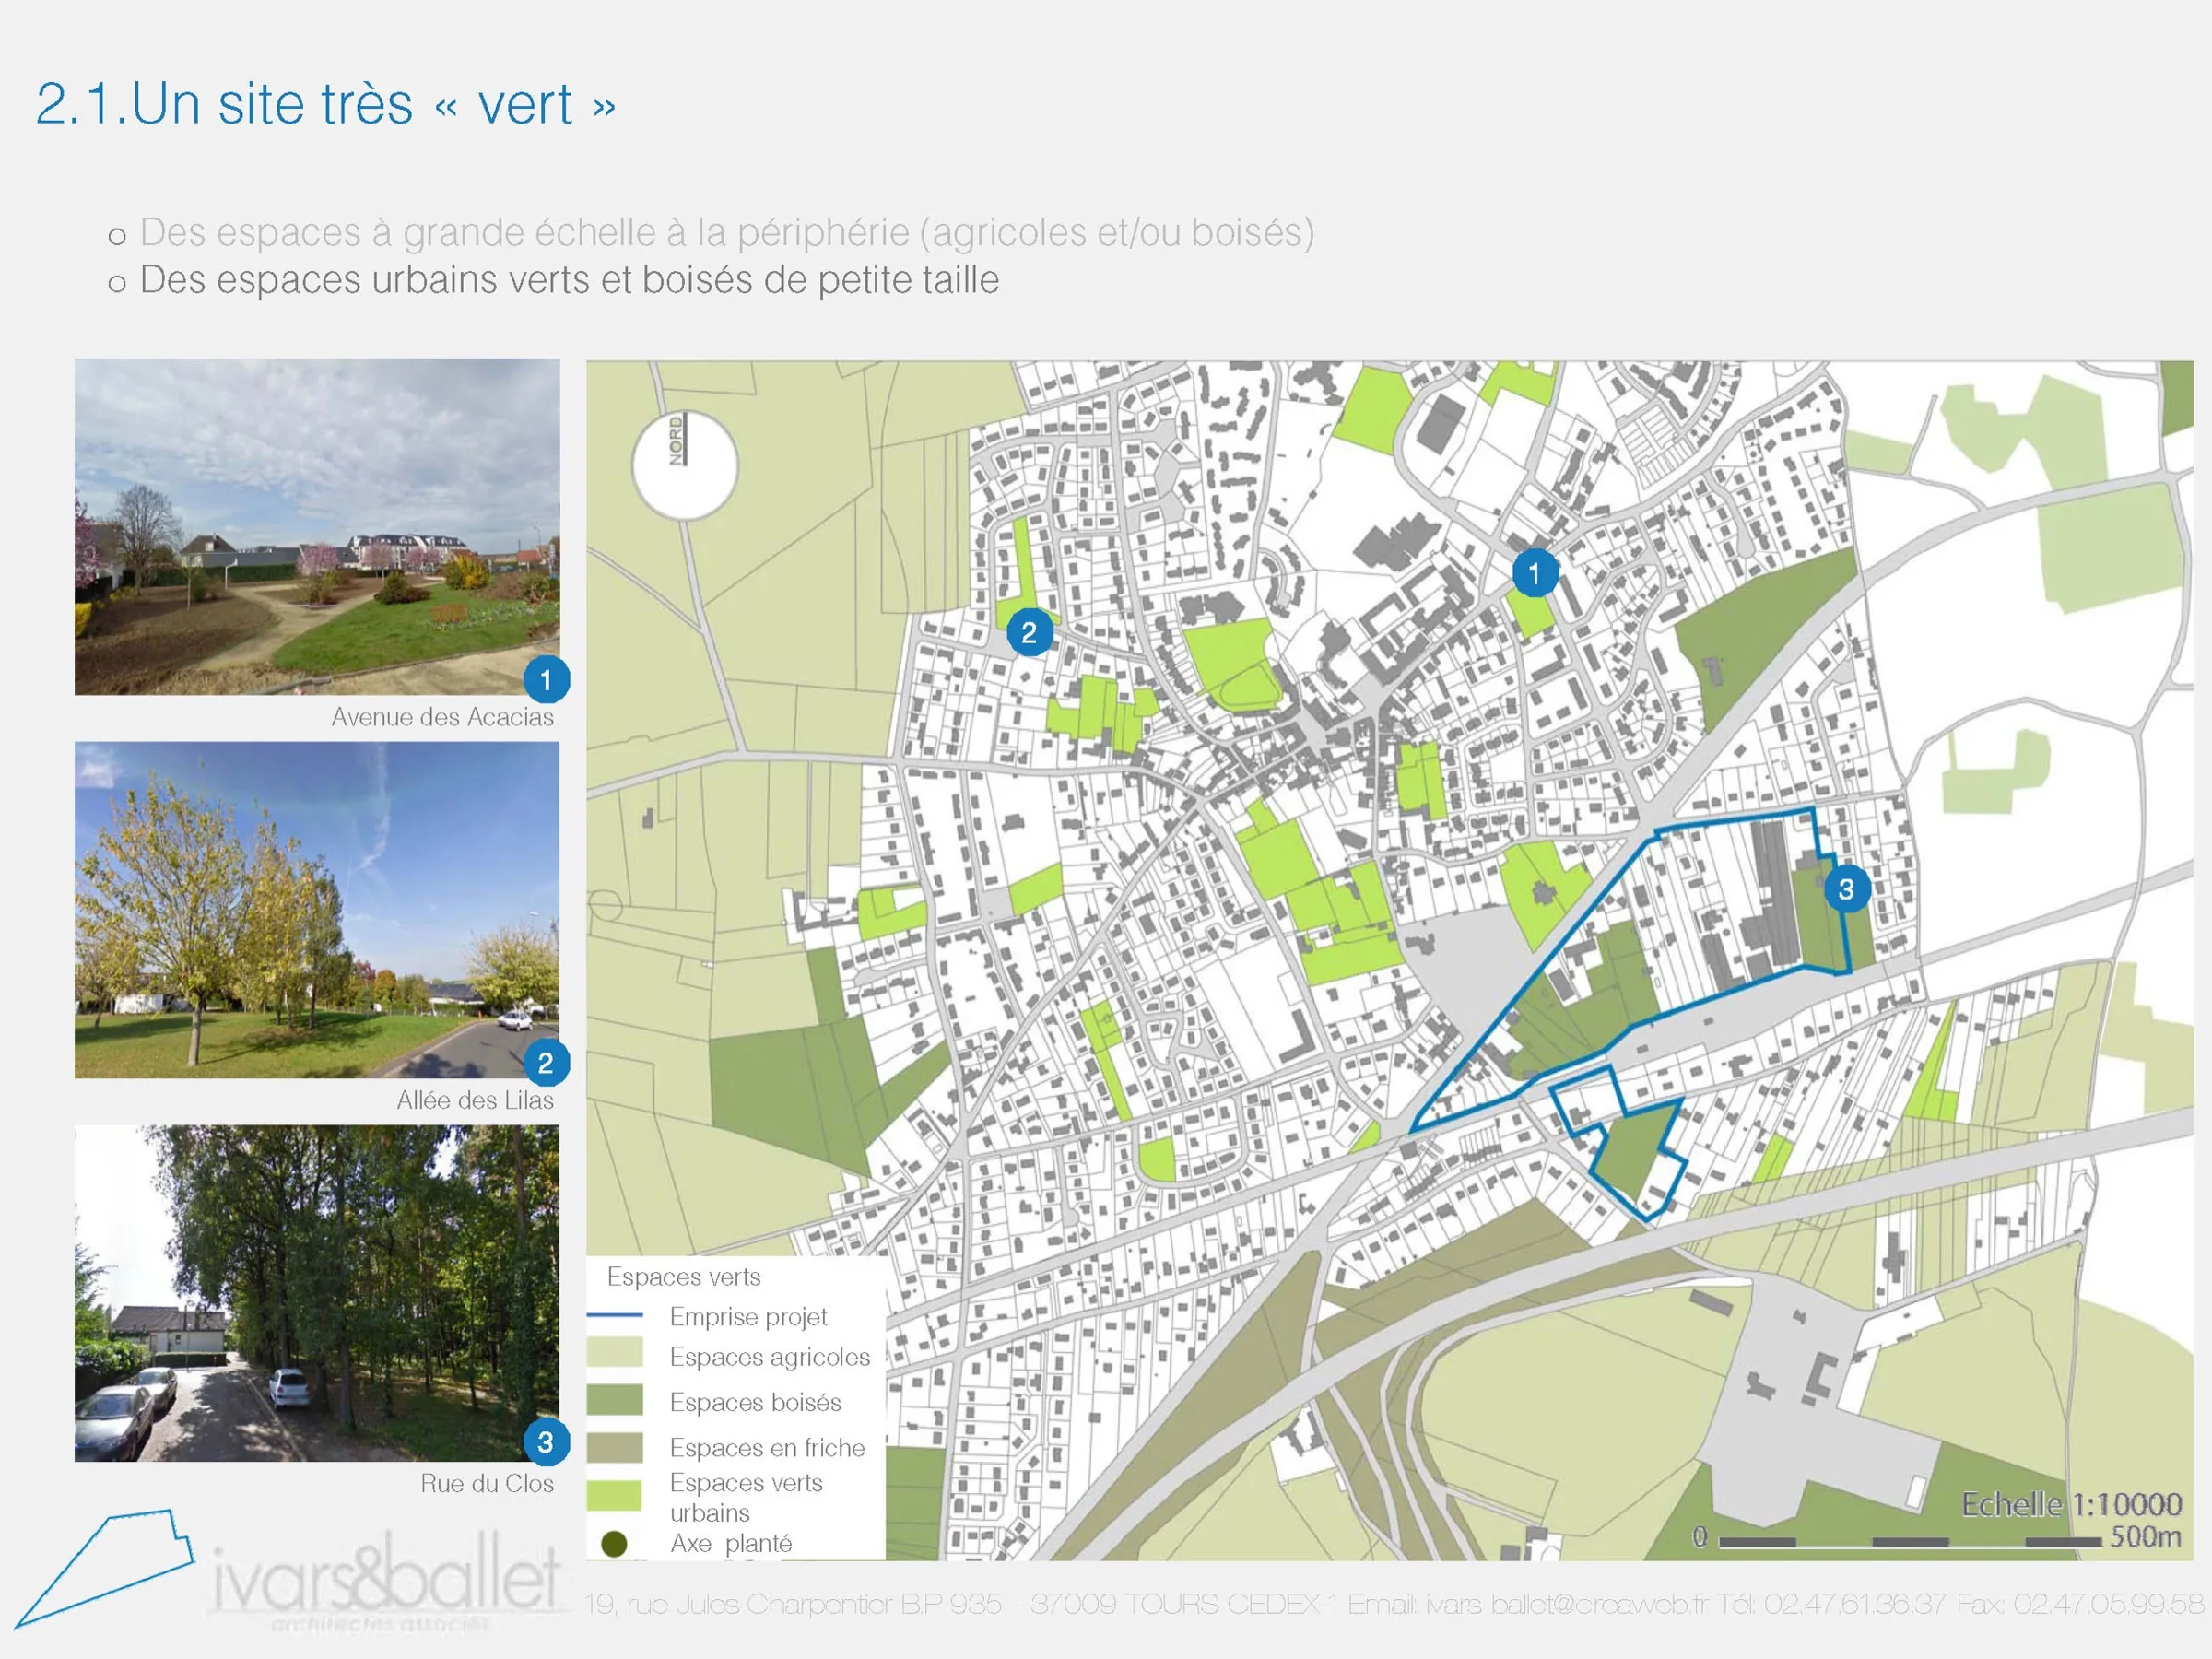Click the Axe planté dark green dot

point(614,1544)
